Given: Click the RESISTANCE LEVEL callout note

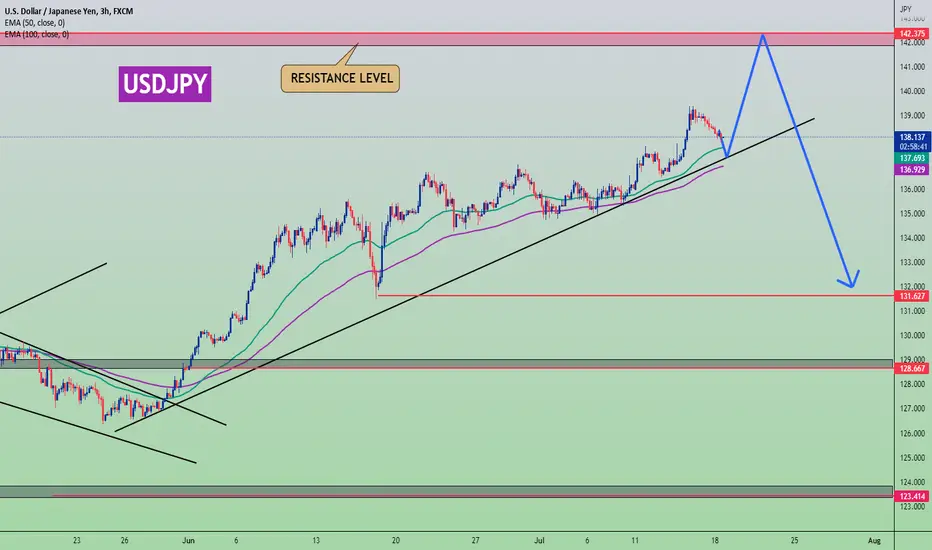Looking at the screenshot, I should [341, 78].
